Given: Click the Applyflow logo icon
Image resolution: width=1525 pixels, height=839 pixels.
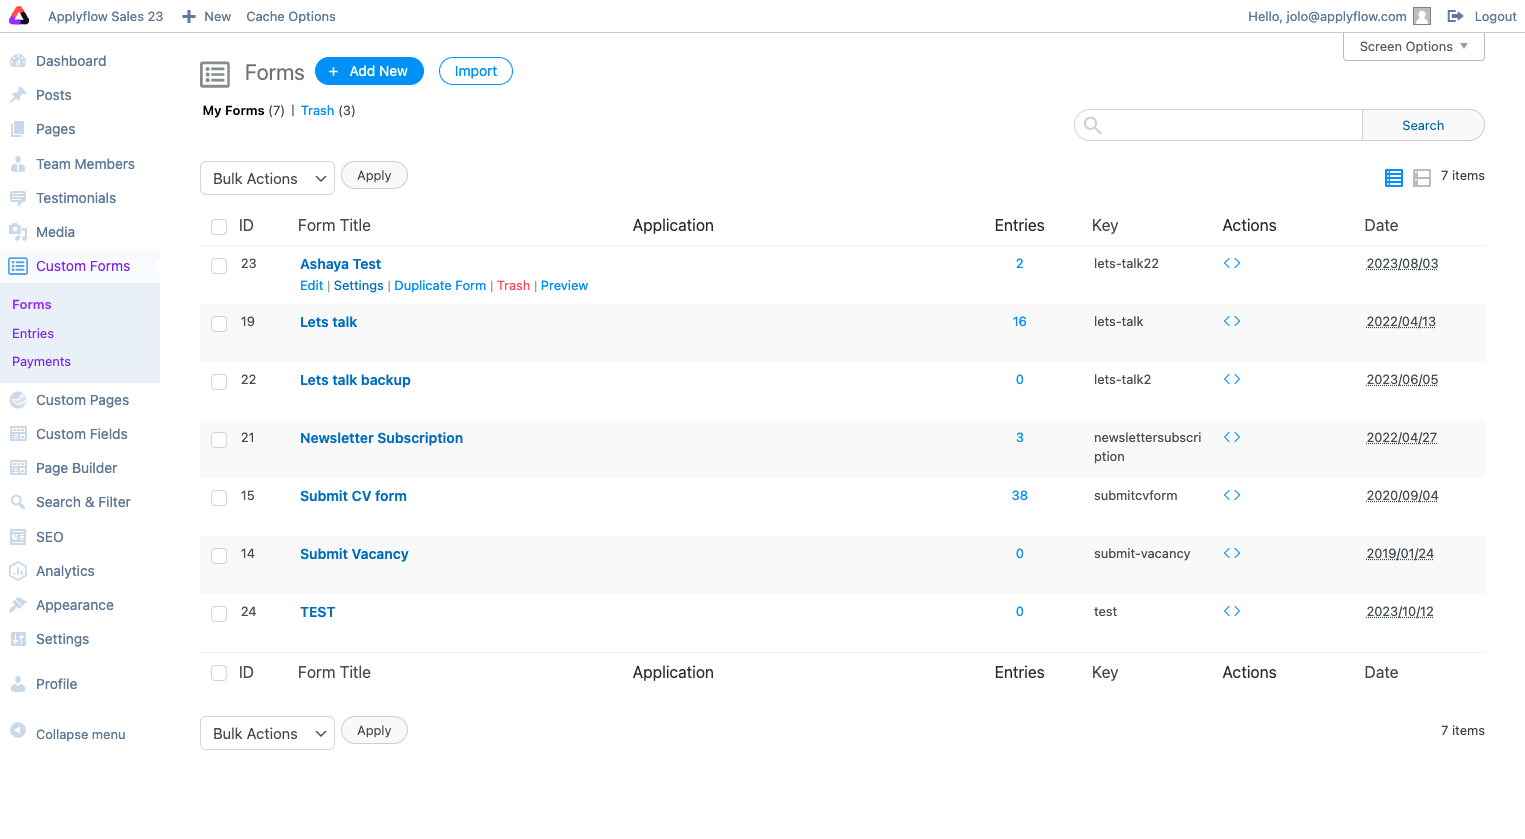Looking at the screenshot, I should (19, 16).
